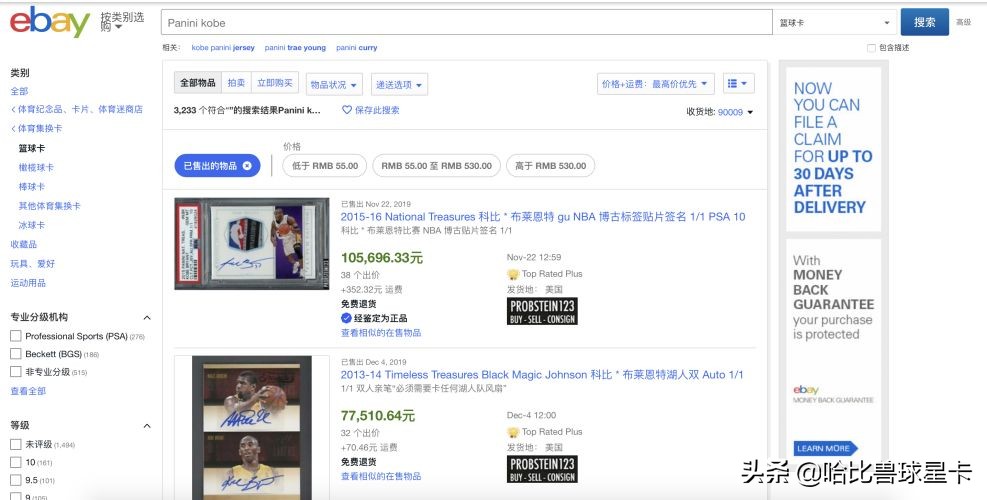Check the Professional Sports (PSA) checkbox
Screen dimensions: 987x500
click(x=15, y=336)
